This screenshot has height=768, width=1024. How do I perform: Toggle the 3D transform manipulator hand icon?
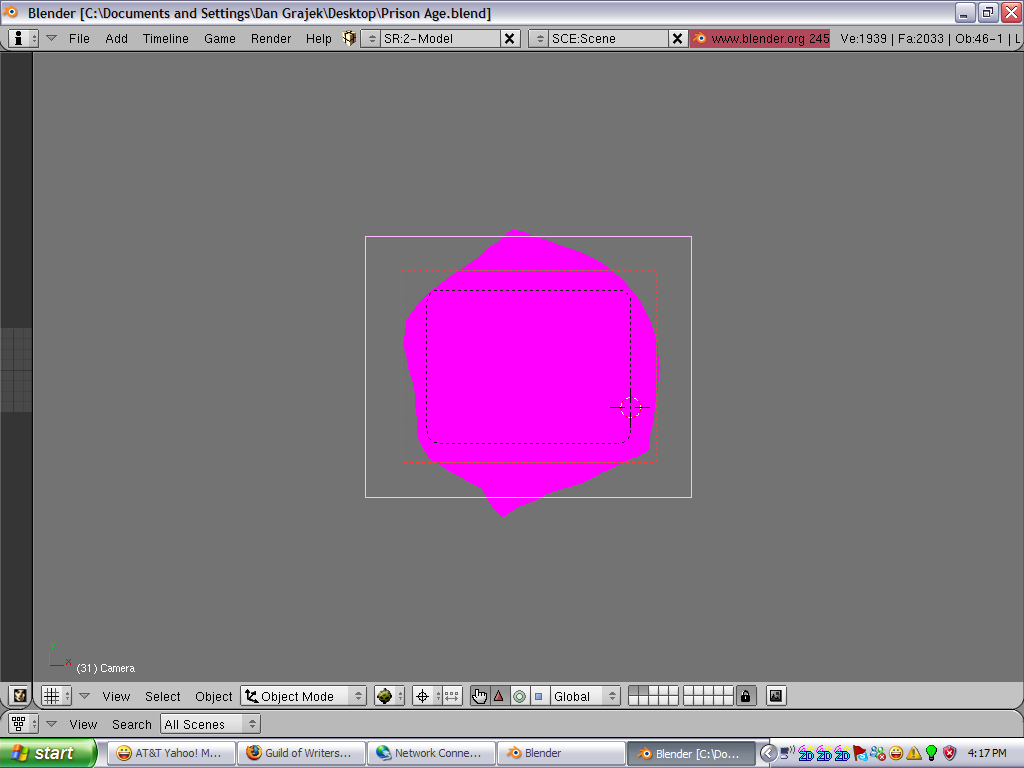click(479, 696)
